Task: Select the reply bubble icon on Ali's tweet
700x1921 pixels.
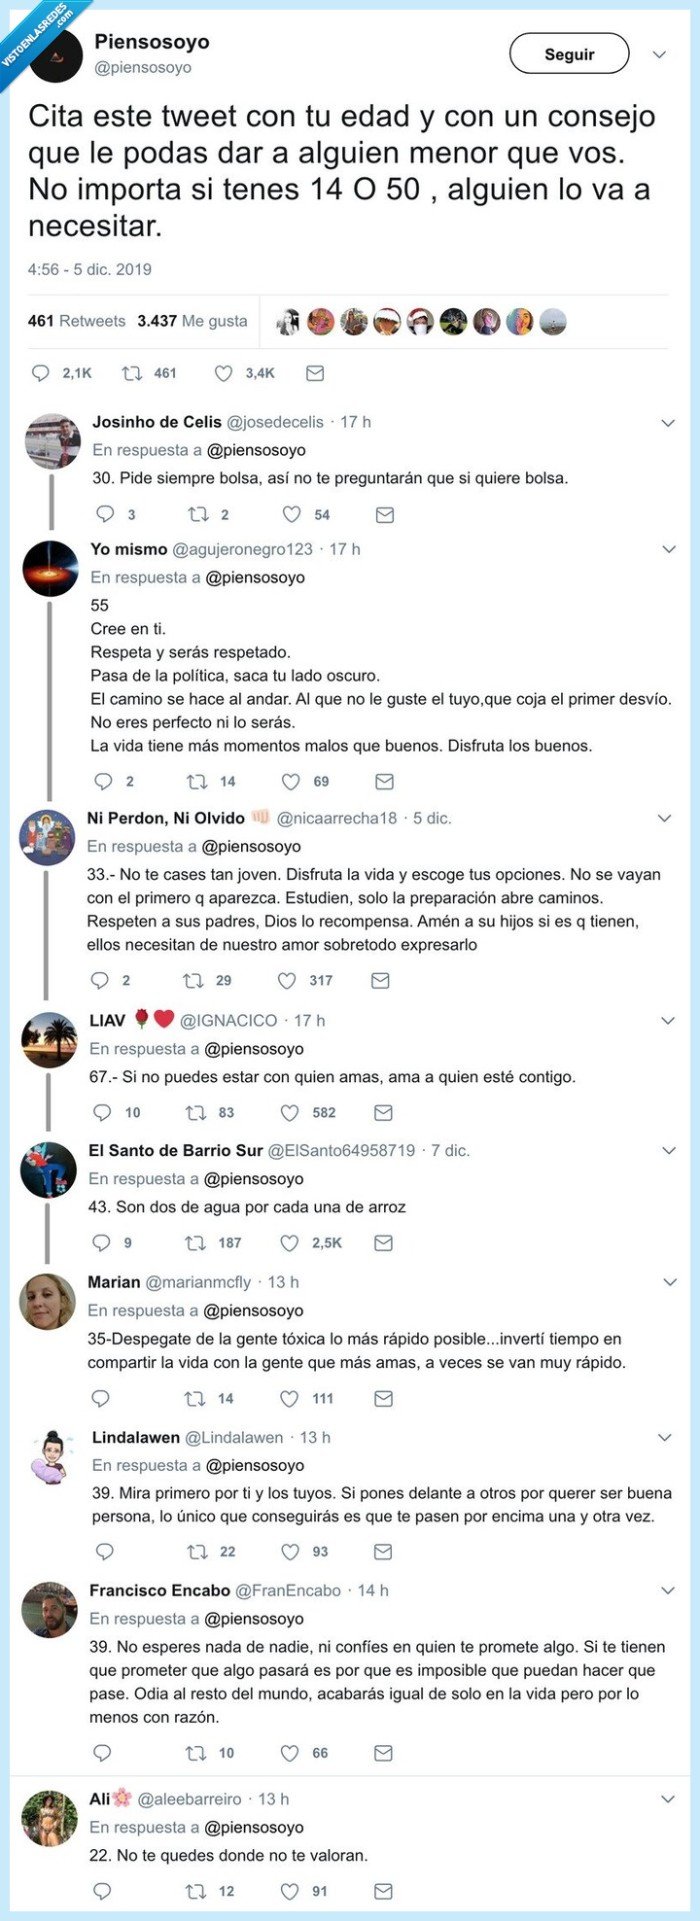Action: pyautogui.click(x=103, y=1883)
